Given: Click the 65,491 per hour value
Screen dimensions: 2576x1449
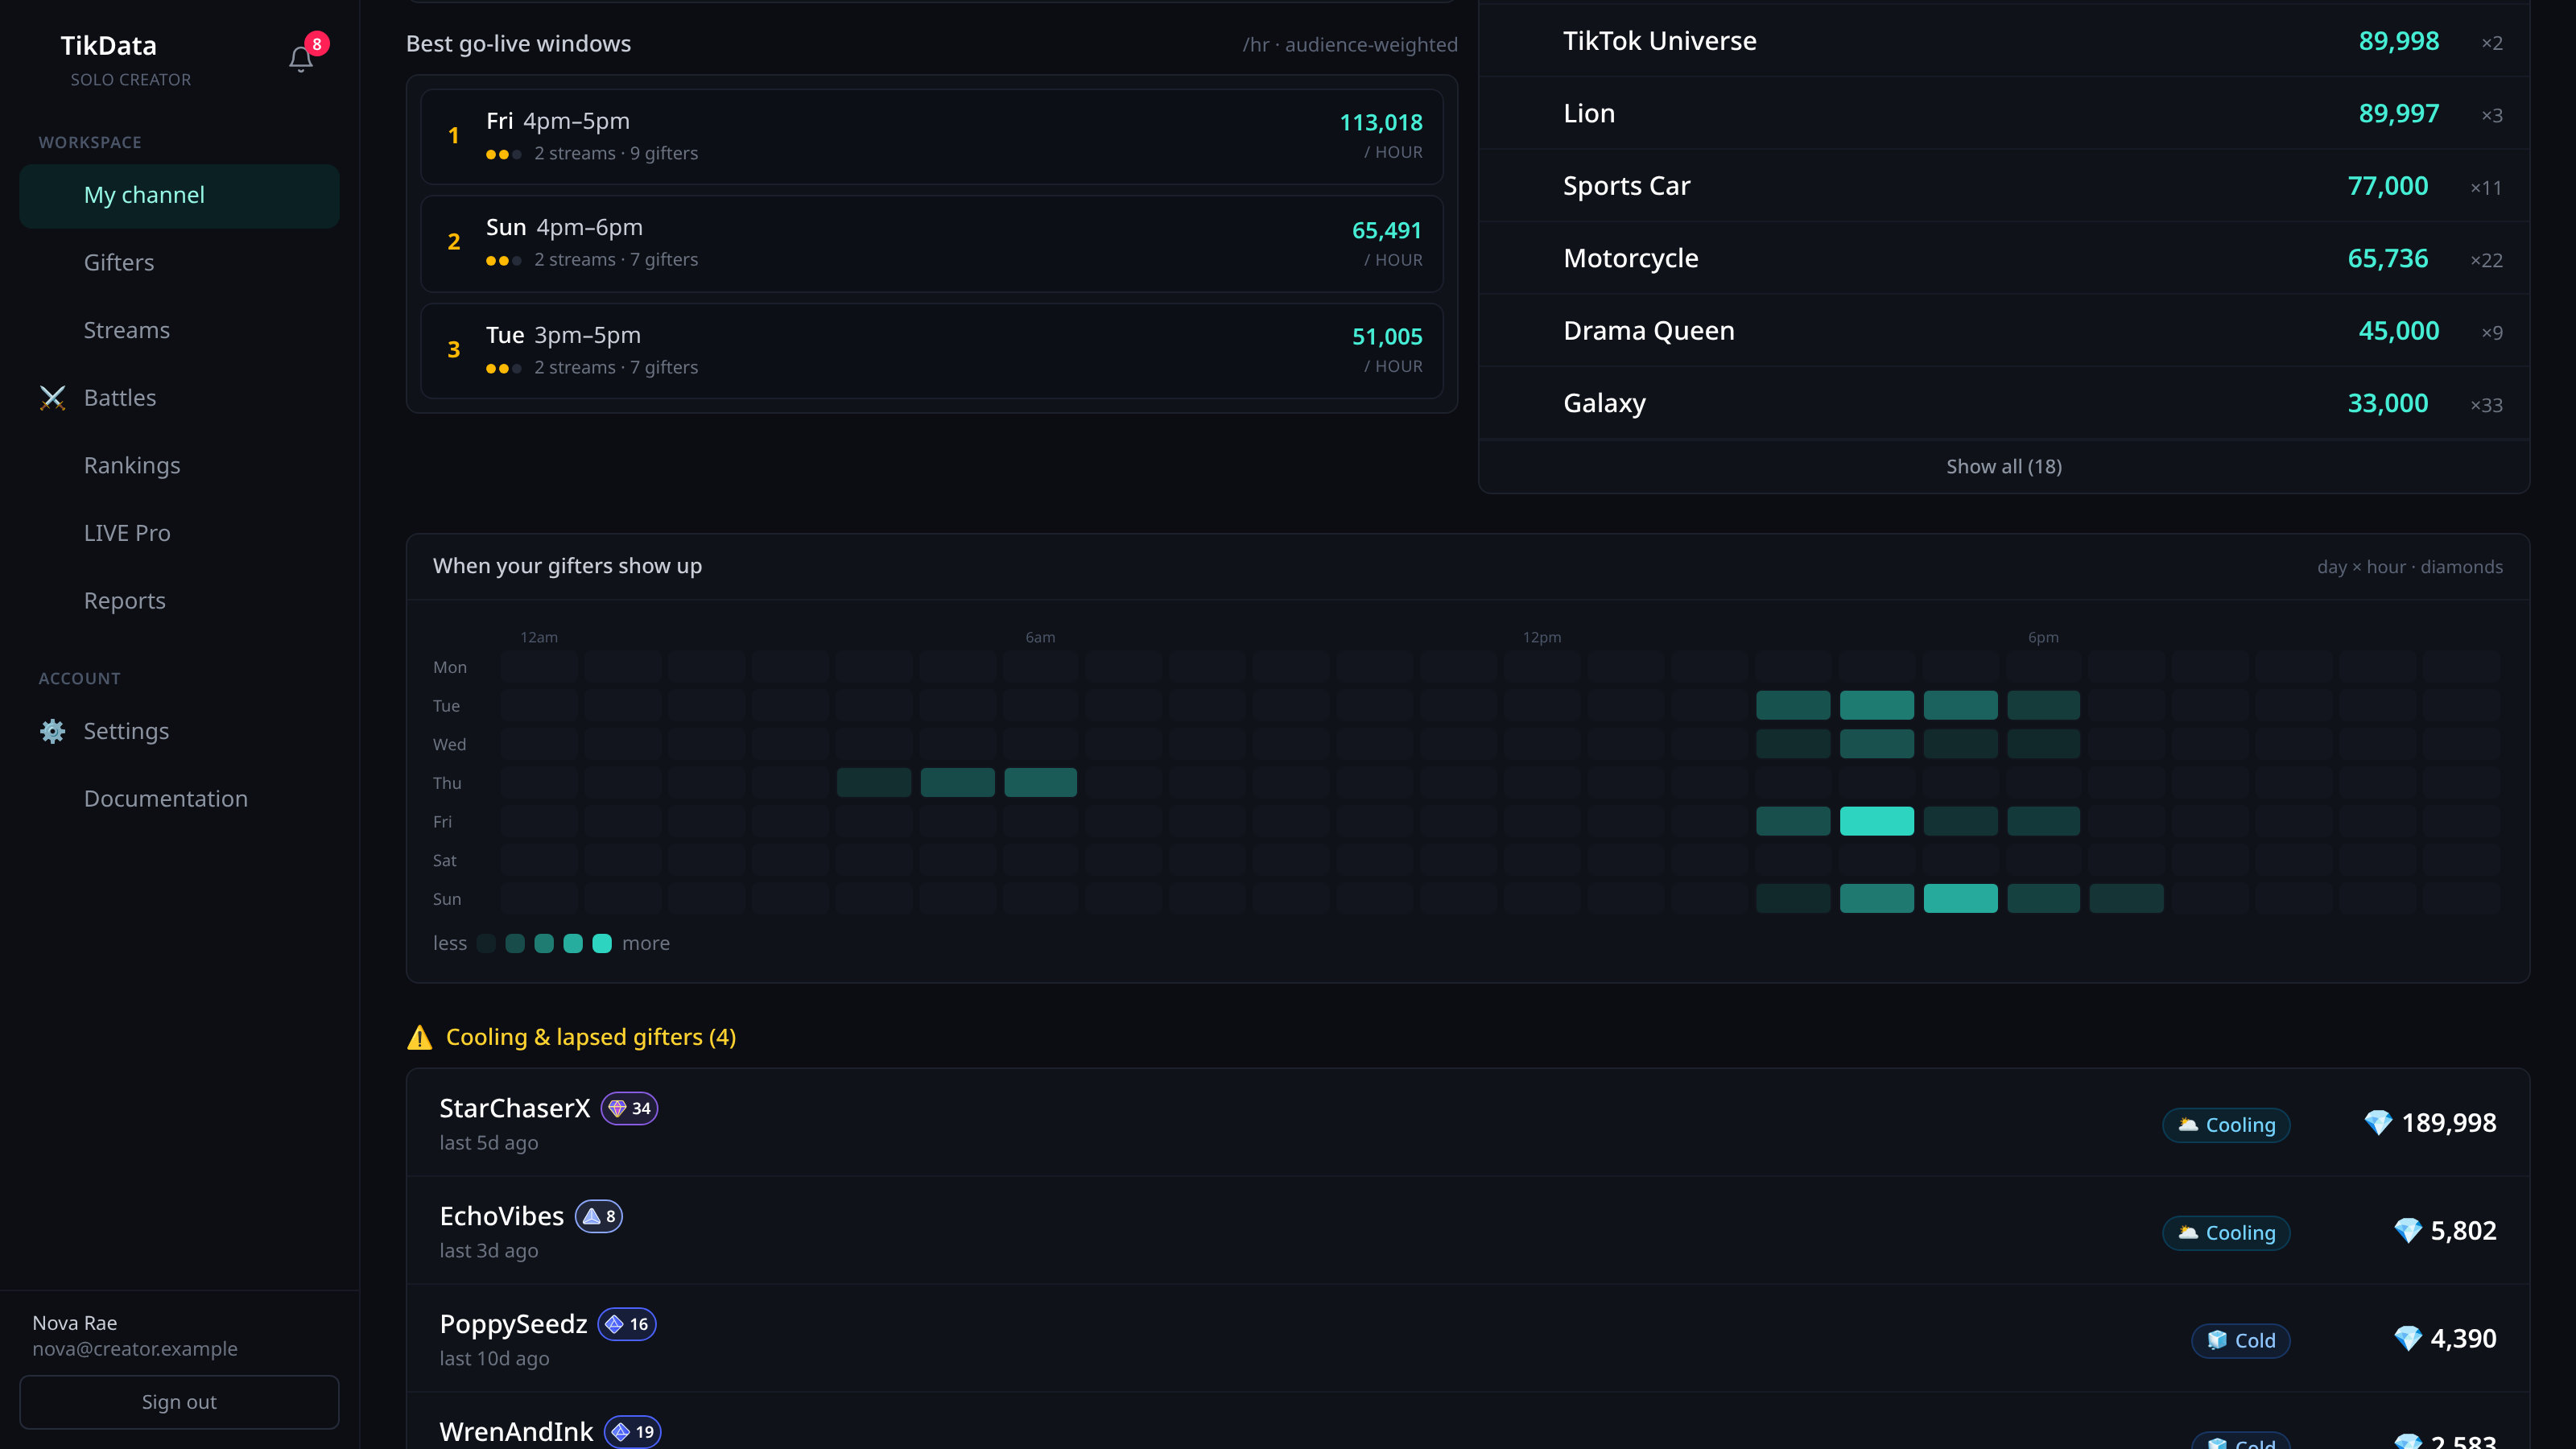Looking at the screenshot, I should (x=1387, y=231).
